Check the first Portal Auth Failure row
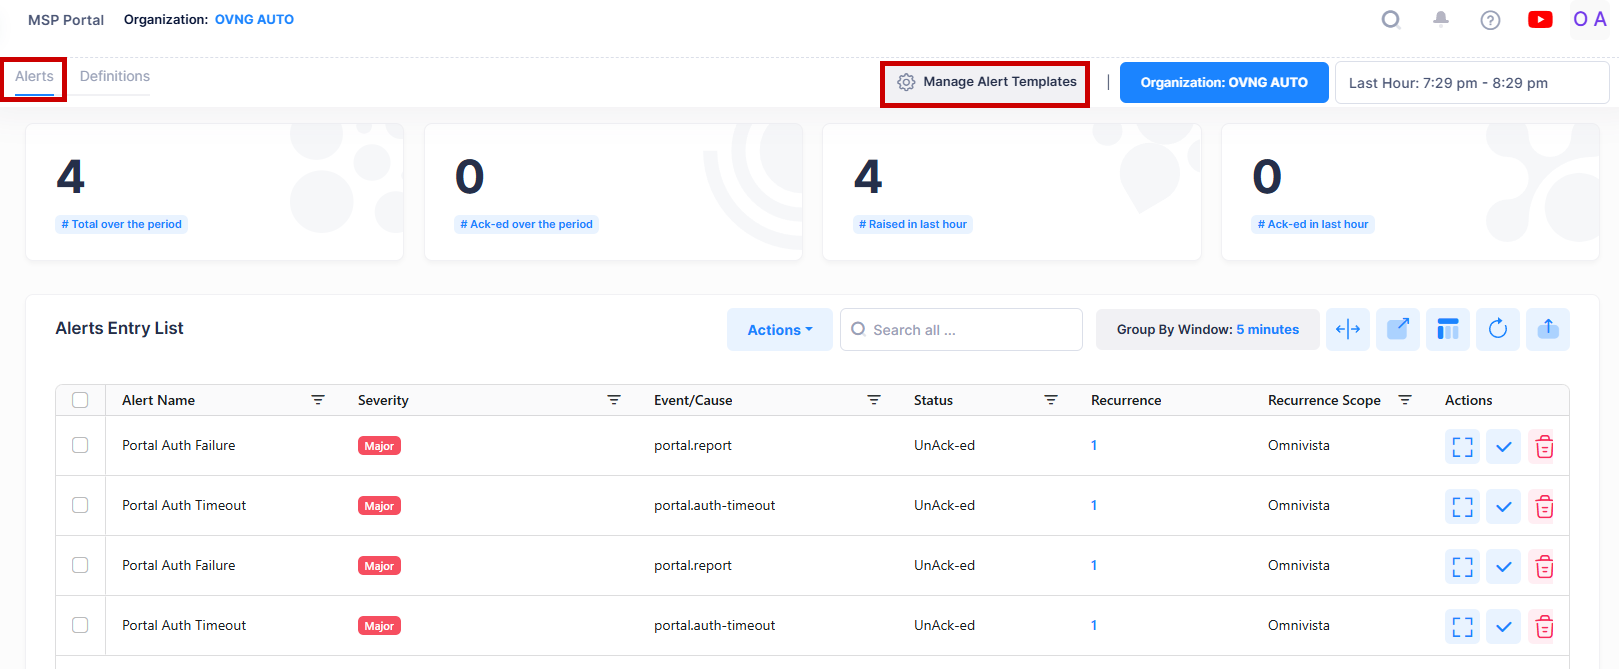 click(x=80, y=445)
